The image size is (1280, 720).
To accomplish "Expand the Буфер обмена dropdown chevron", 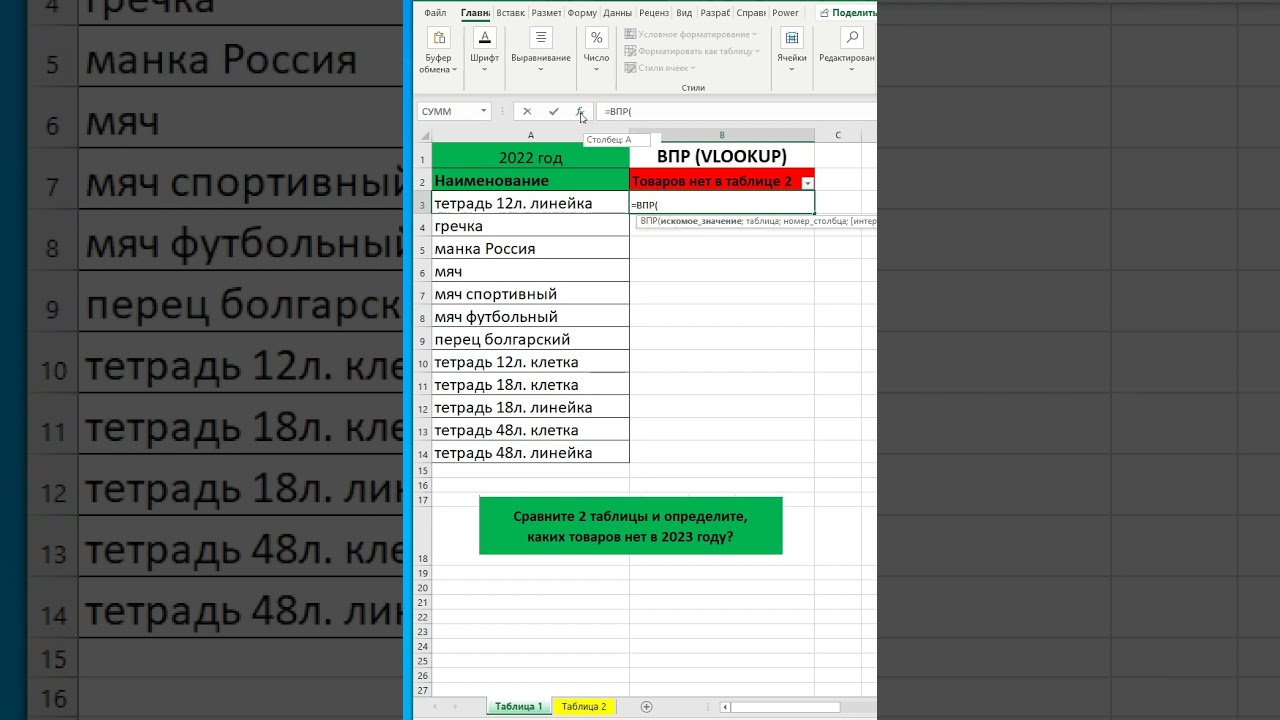I will tap(455, 70).
